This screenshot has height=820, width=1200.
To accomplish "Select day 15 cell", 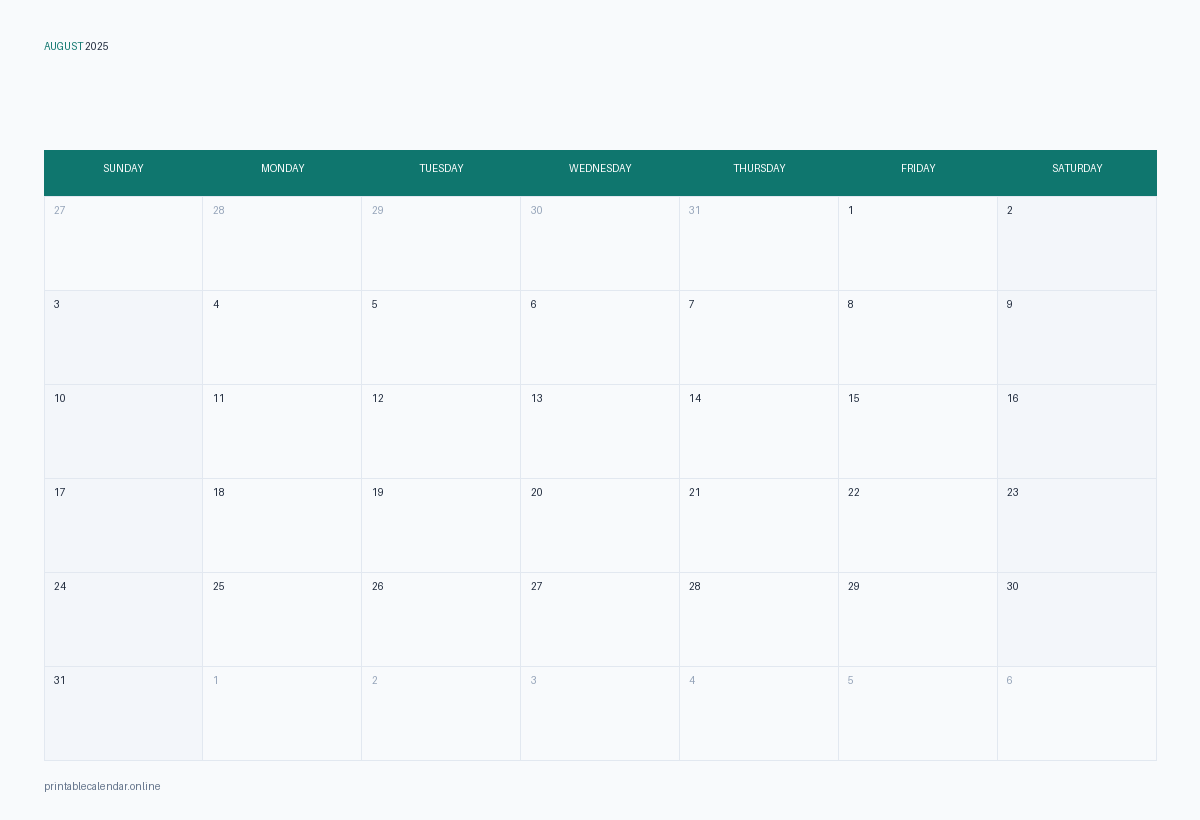I will coord(918,432).
